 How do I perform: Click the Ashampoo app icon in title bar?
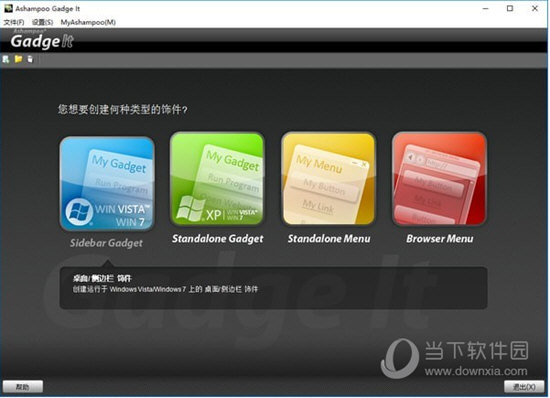point(8,8)
